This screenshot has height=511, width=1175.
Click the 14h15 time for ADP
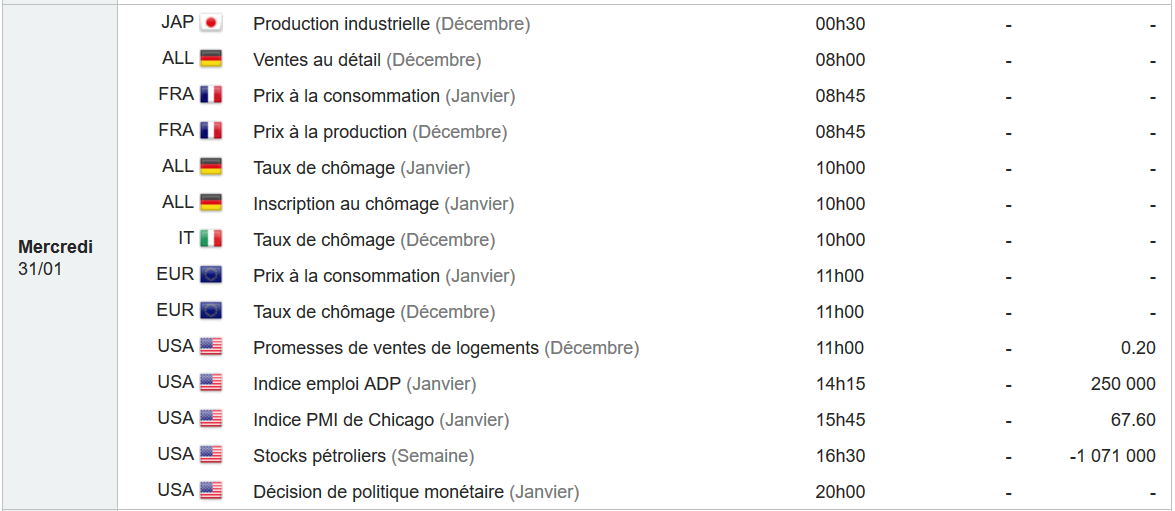click(840, 384)
